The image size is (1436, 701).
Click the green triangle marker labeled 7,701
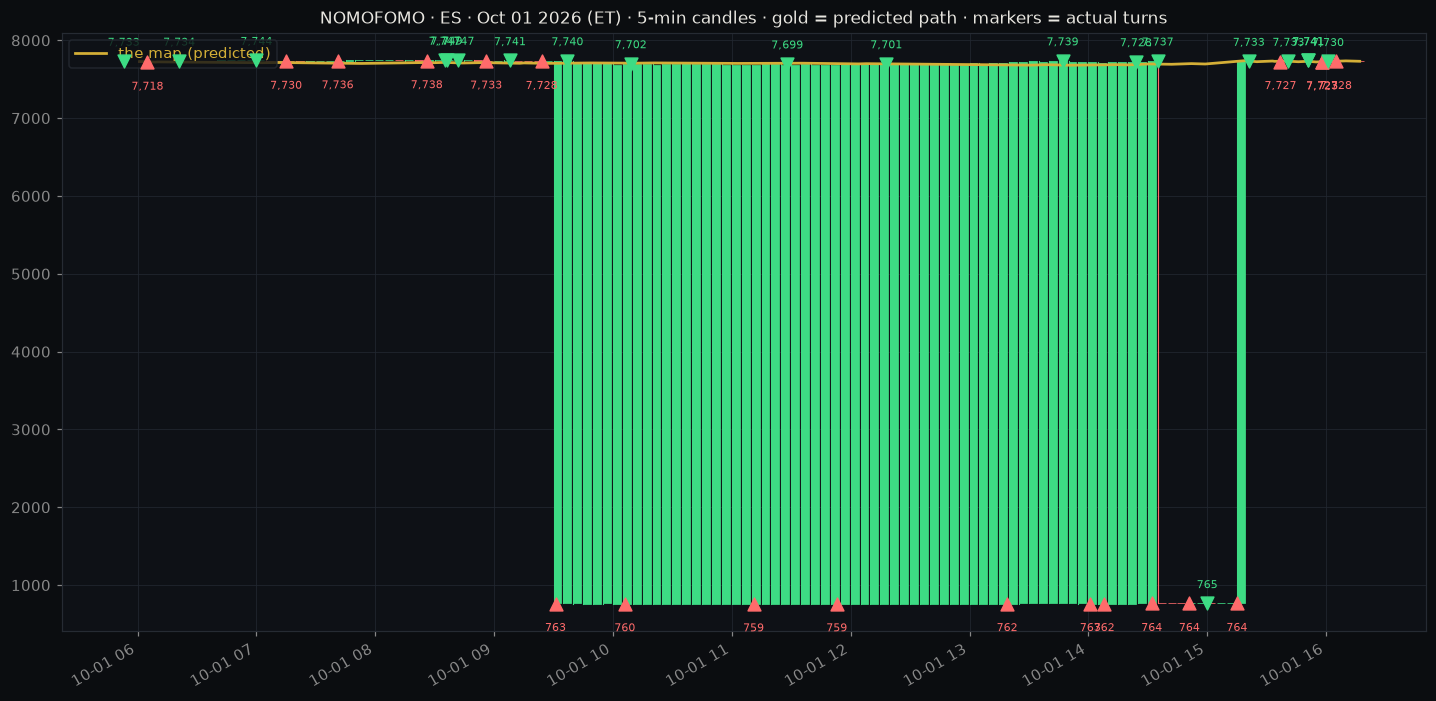[886, 64]
